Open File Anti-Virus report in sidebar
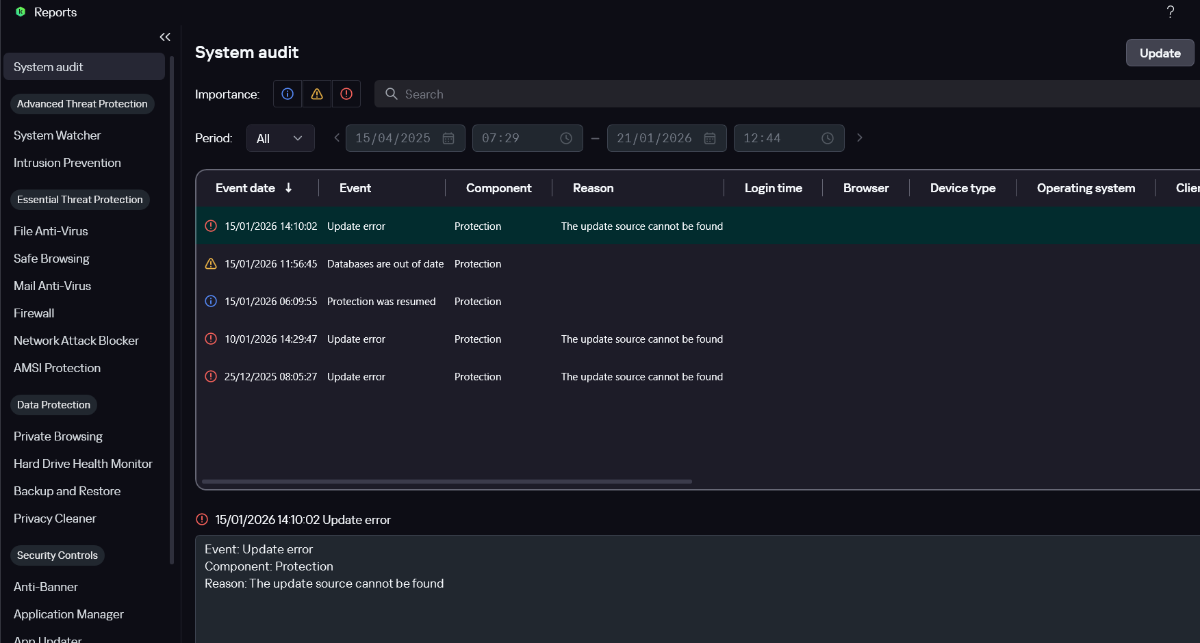Image resolution: width=1200 pixels, height=643 pixels. point(51,231)
